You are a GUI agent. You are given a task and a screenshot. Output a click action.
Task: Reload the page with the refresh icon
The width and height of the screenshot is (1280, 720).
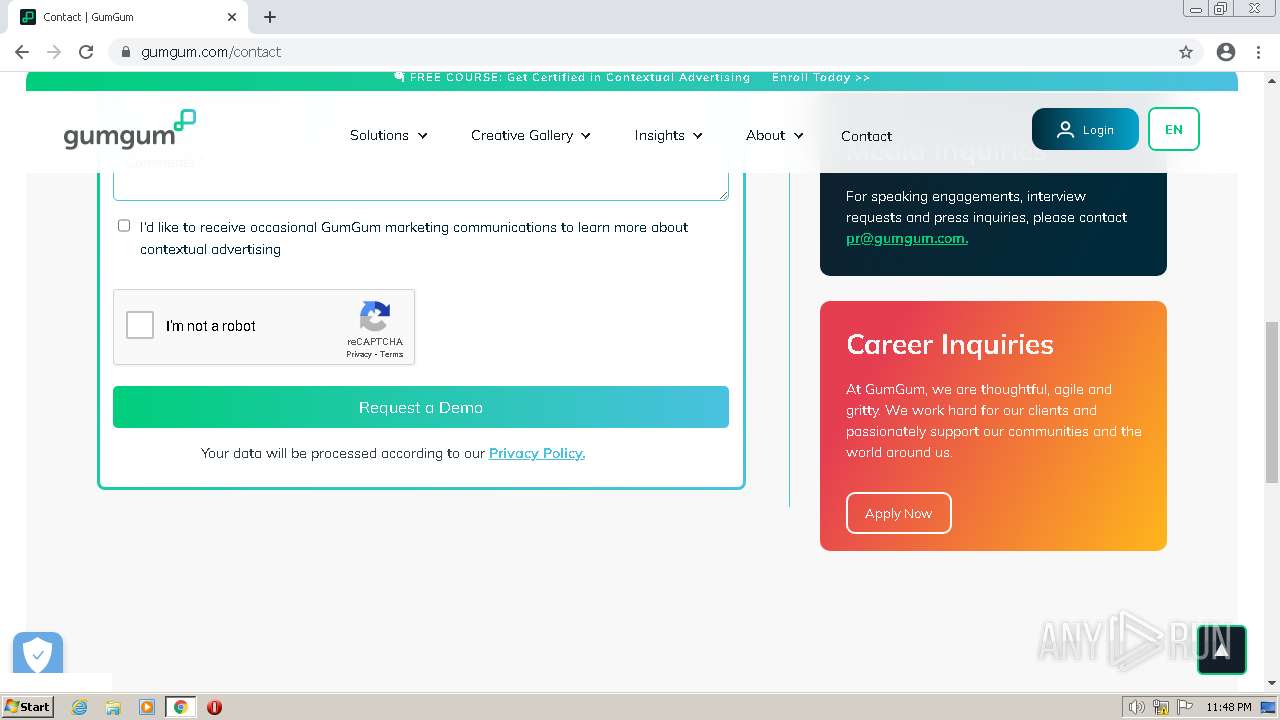point(86,52)
